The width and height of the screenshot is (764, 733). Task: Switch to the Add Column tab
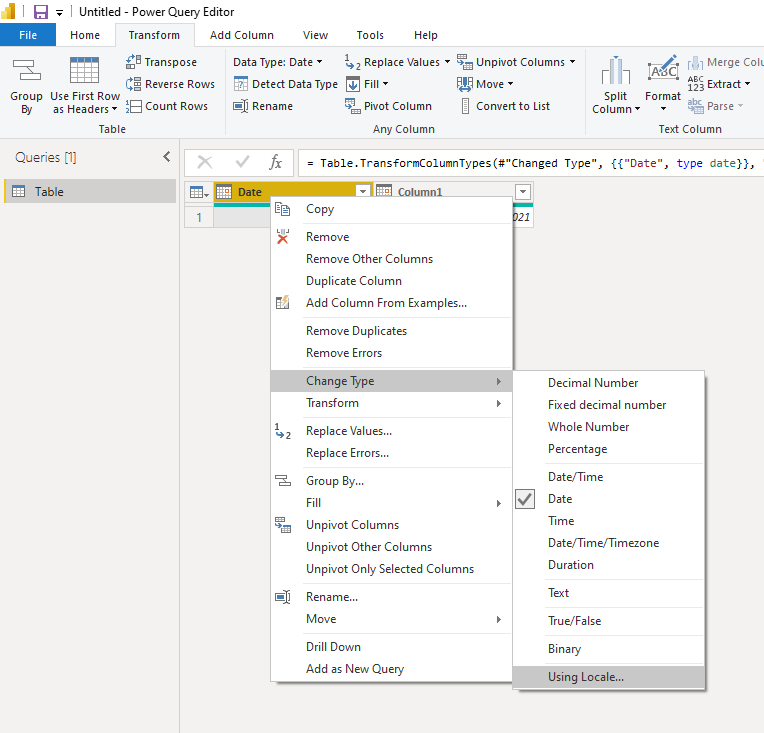tap(242, 35)
